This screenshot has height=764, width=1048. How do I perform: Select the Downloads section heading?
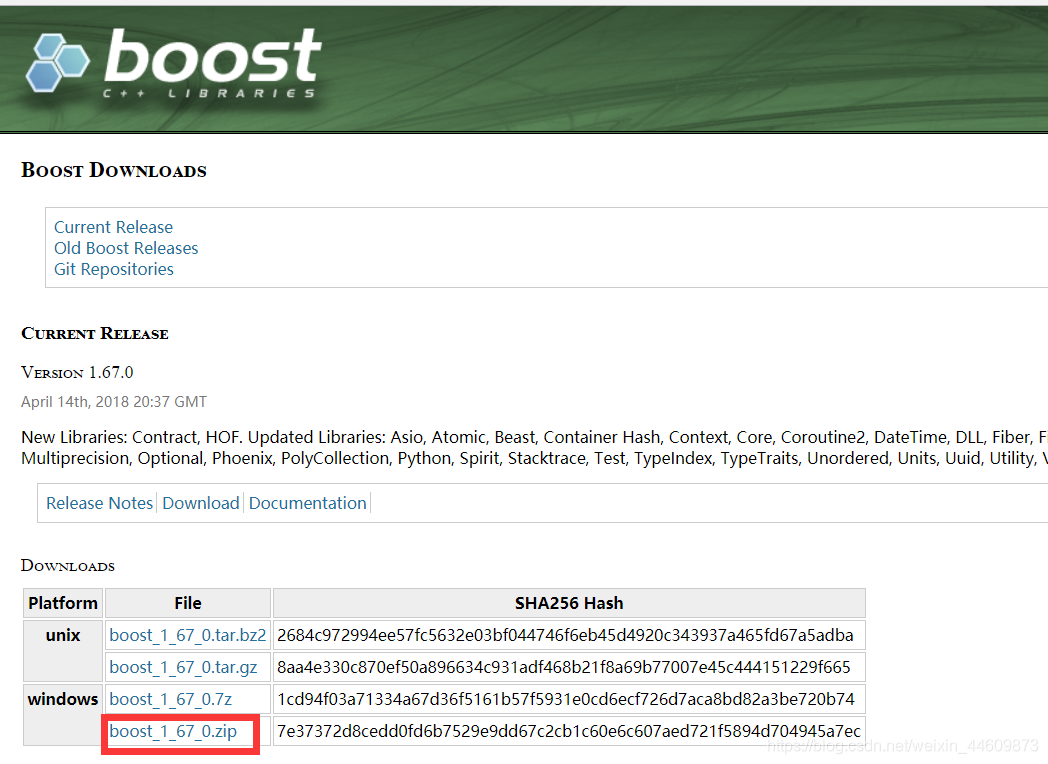pyautogui.click(x=68, y=565)
